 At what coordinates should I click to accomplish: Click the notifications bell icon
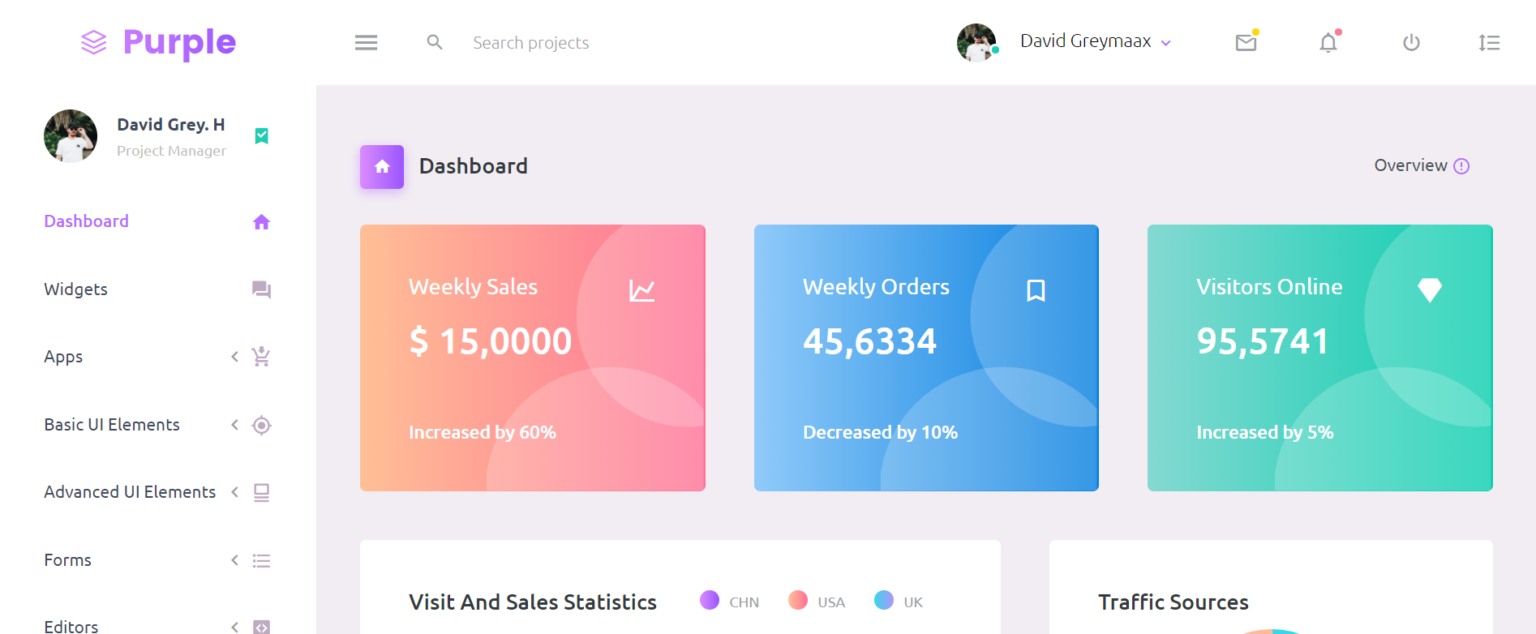click(x=1328, y=43)
